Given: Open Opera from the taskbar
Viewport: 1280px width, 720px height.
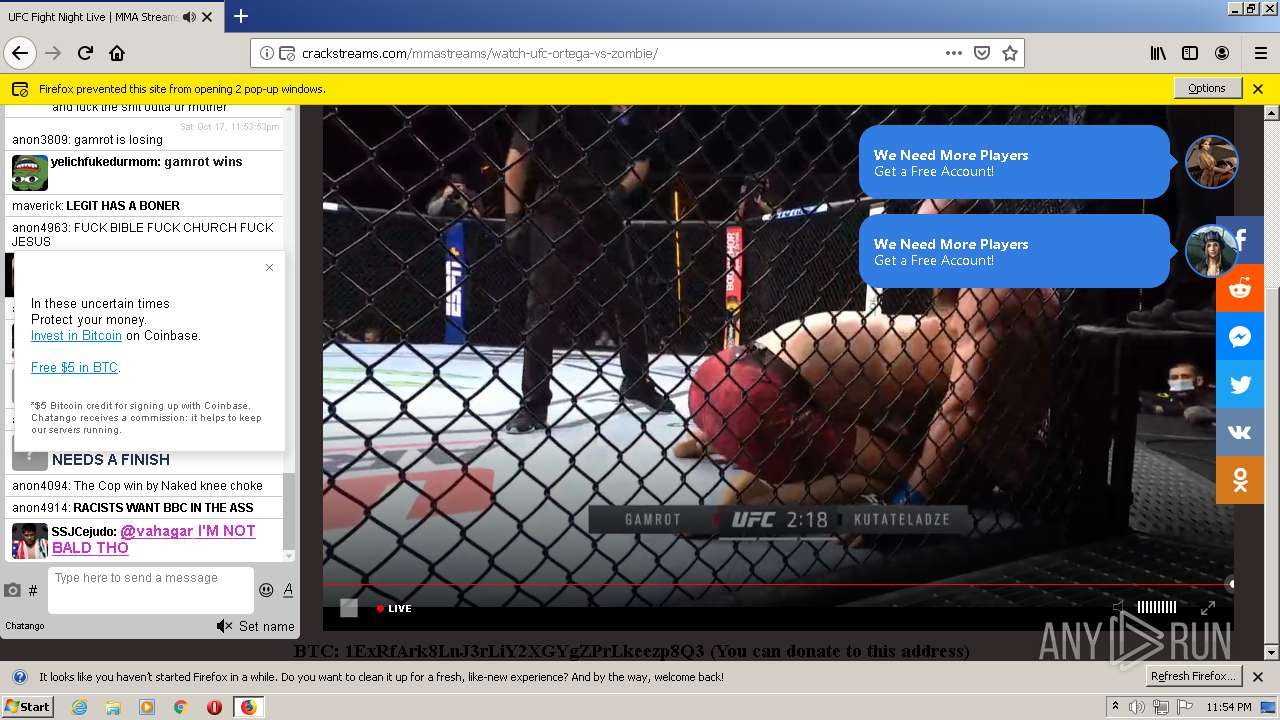Looking at the screenshot, I should (x=214, y=707).
